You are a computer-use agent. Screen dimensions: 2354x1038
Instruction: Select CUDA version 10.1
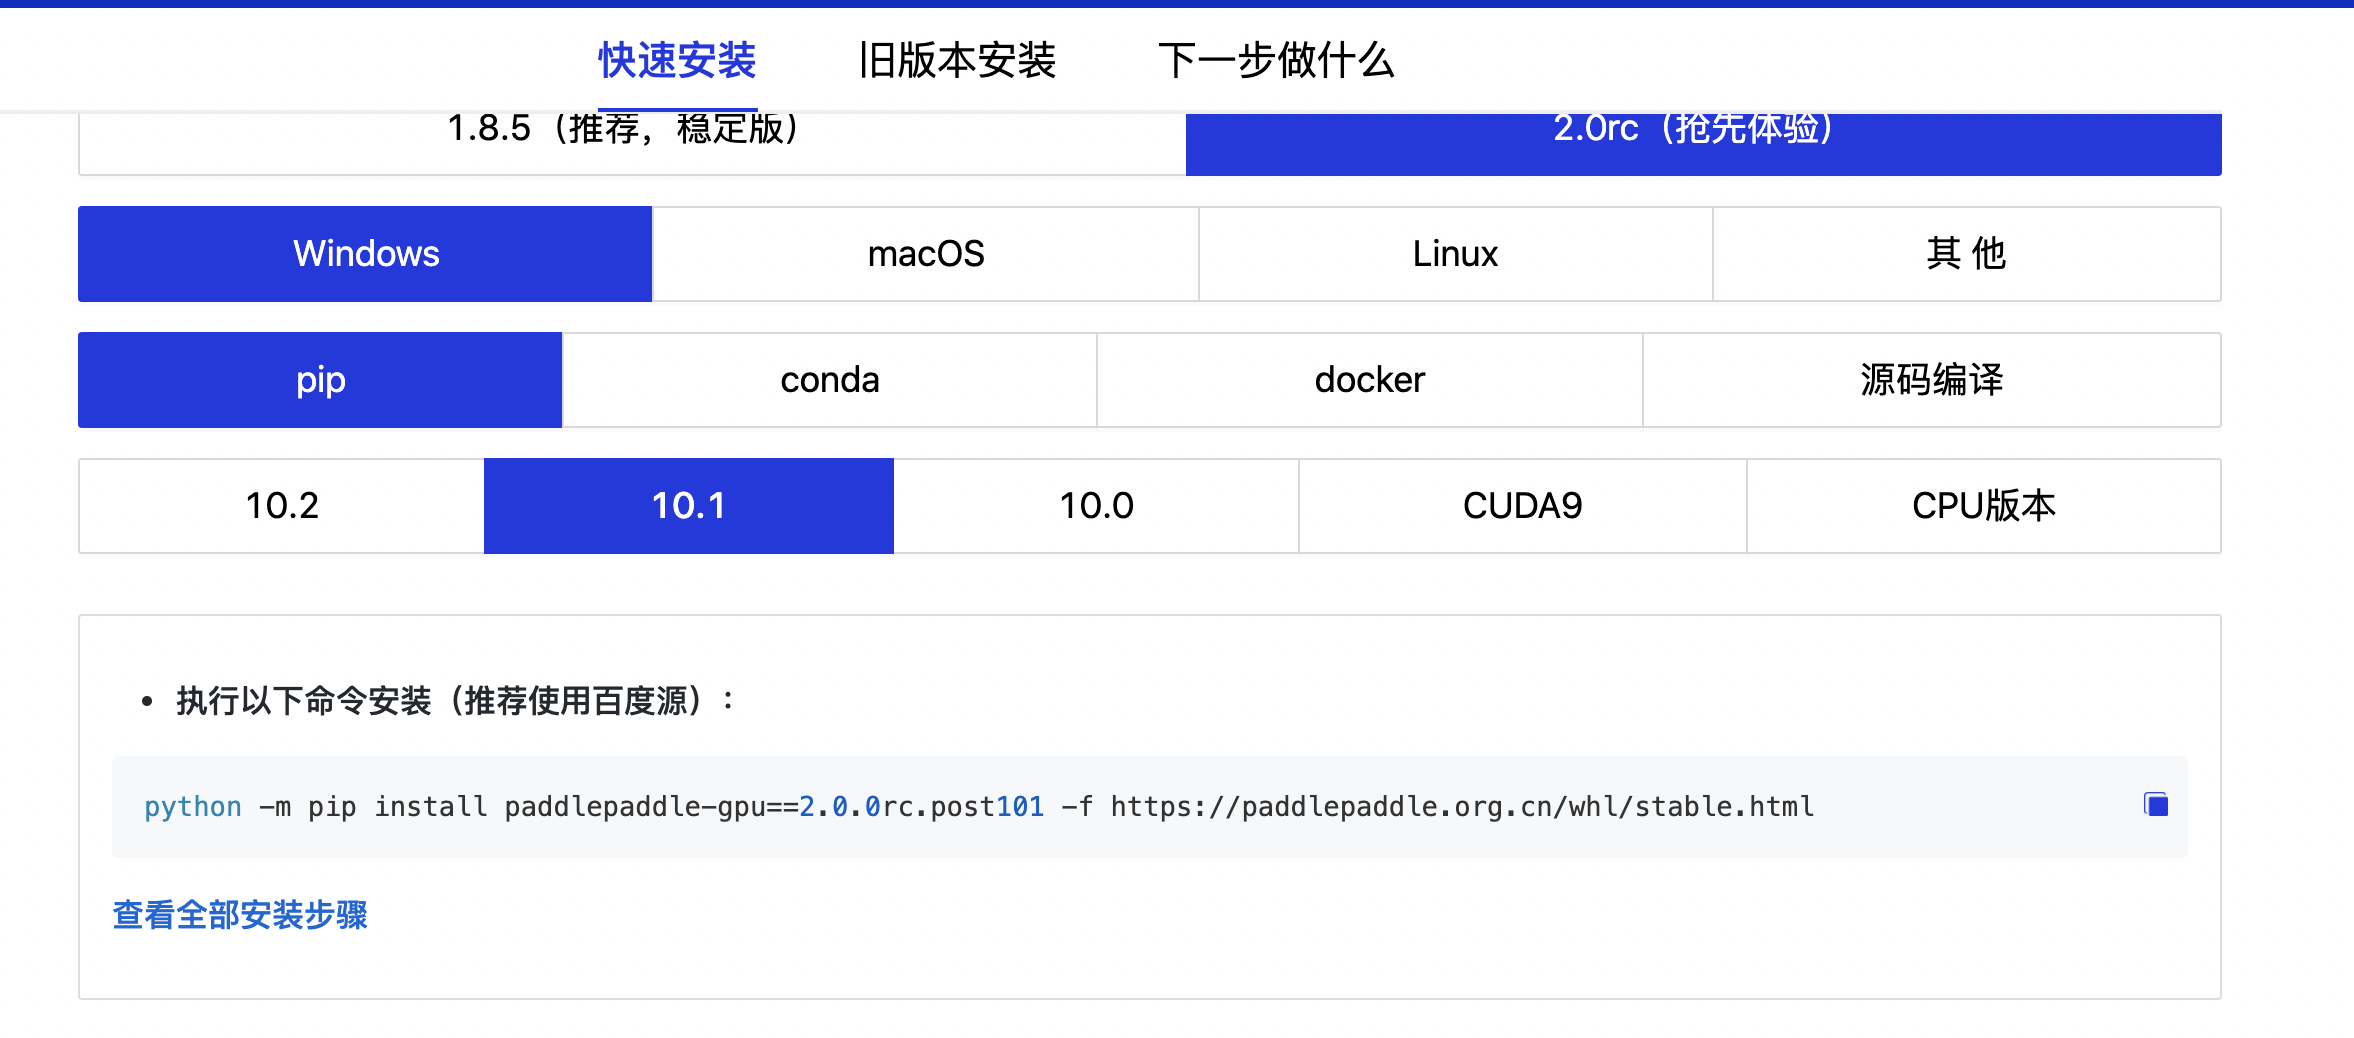688,505
